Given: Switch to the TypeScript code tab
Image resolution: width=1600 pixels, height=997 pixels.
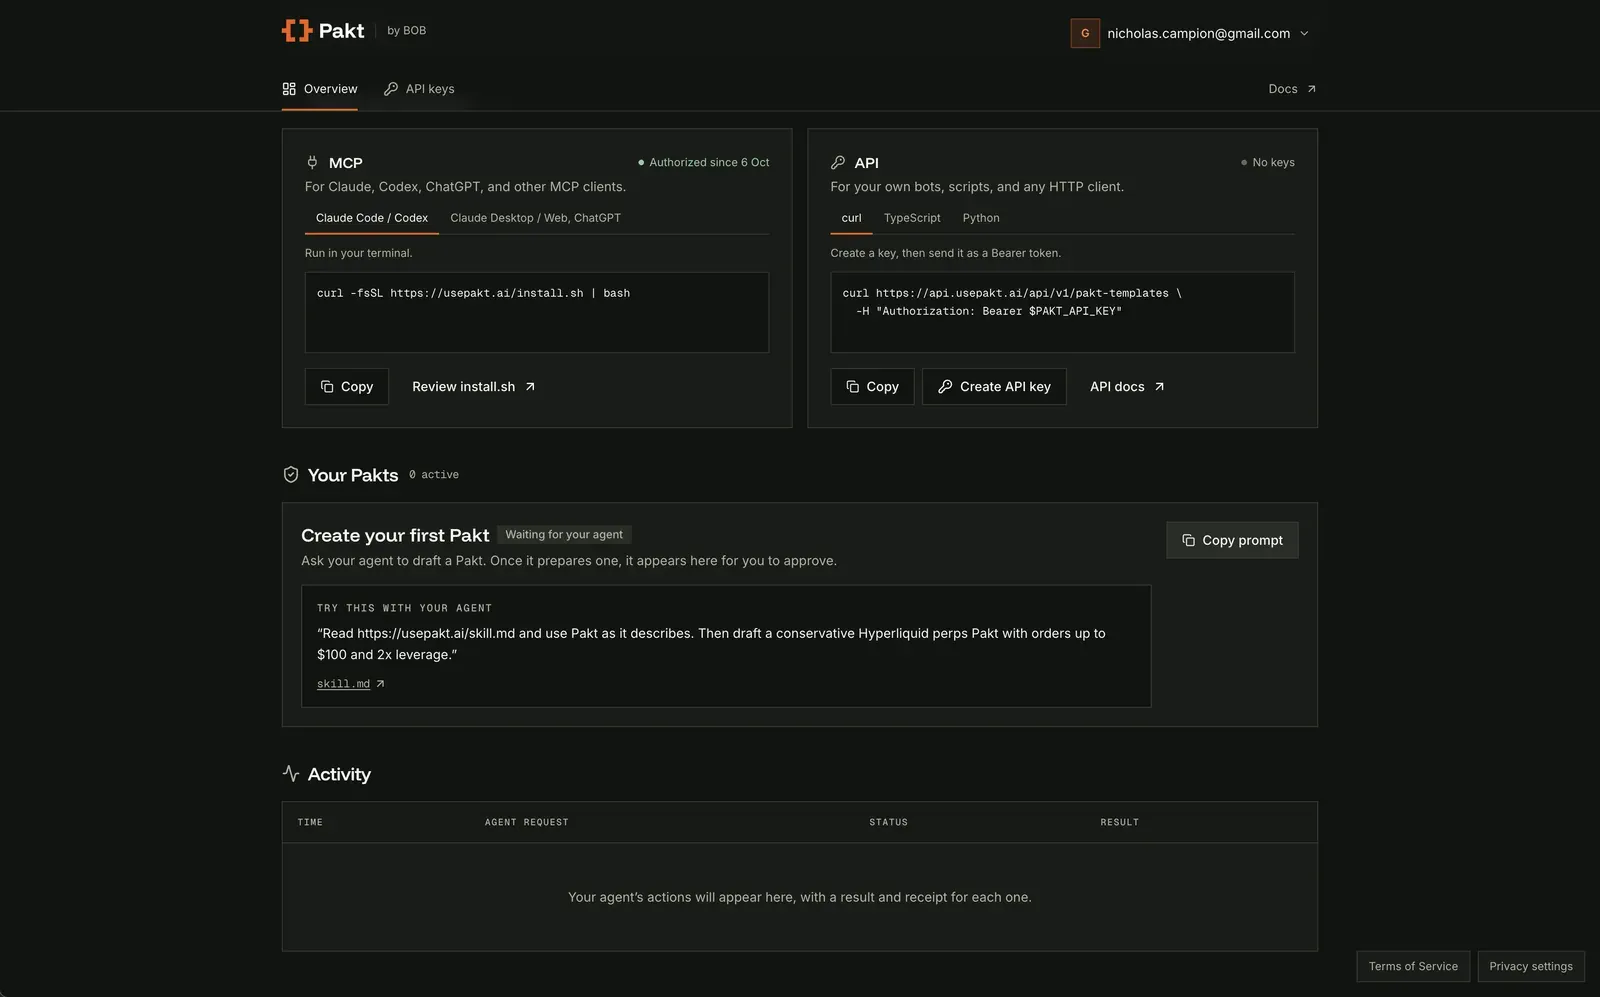Looking at the screenshot, I should (912, 218).
